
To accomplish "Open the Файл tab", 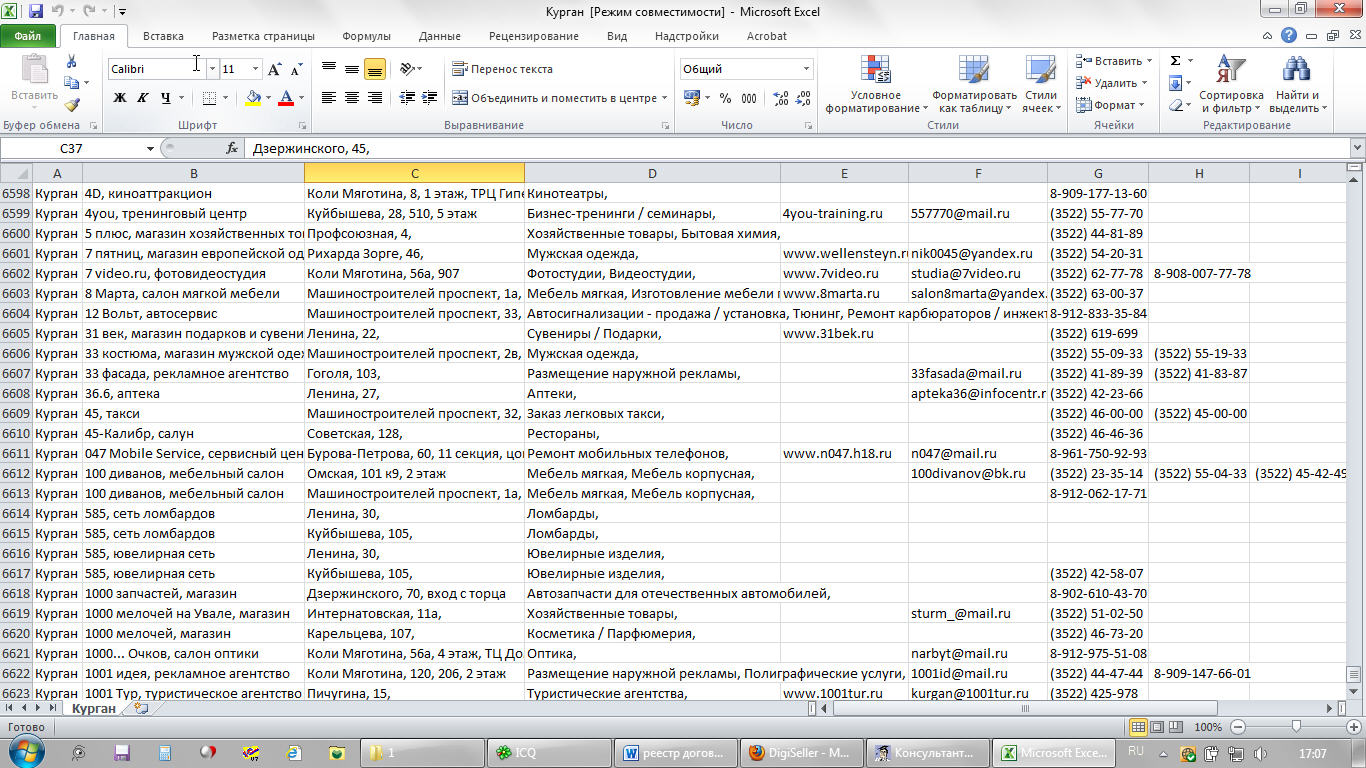I will coord(28,36).
